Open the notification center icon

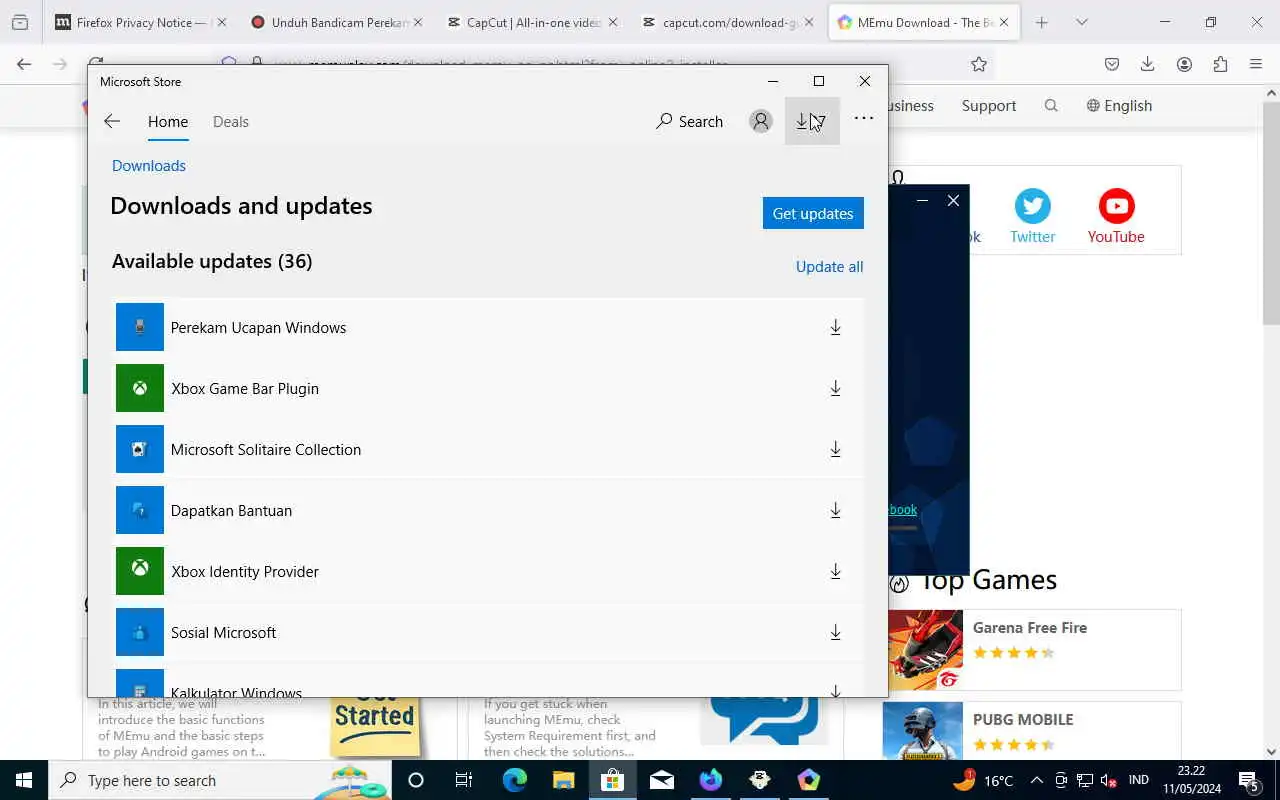point(1250,780)
